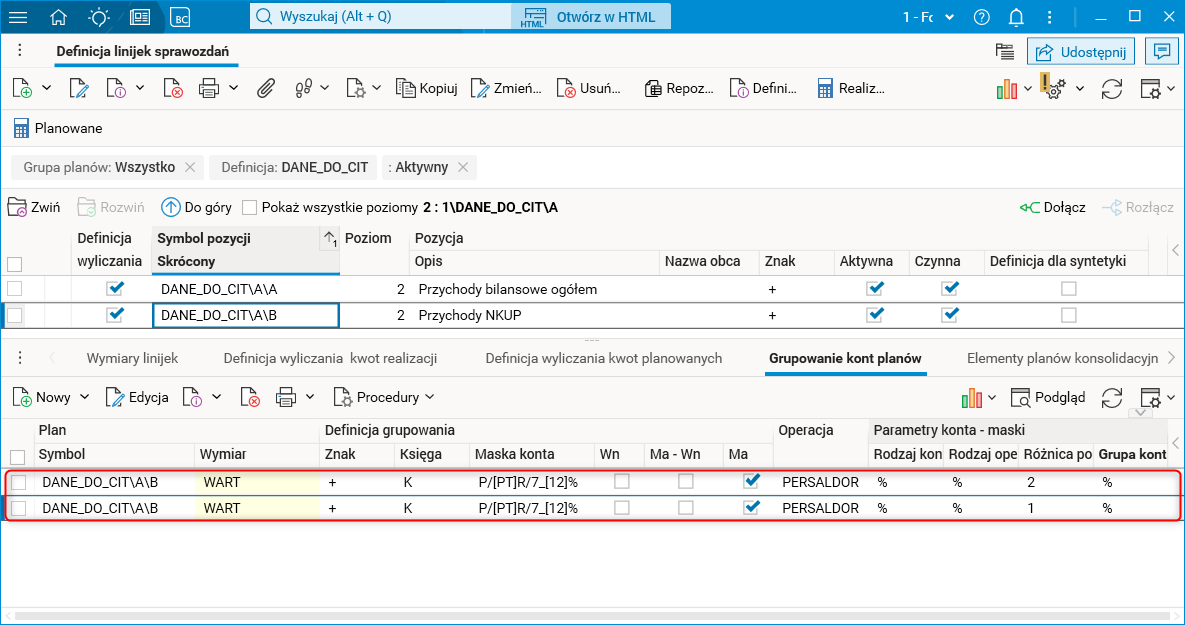Expand dropdown next to lower printer icon
This screenshot has width=1185, height=625.
click(x=310, y=398)
